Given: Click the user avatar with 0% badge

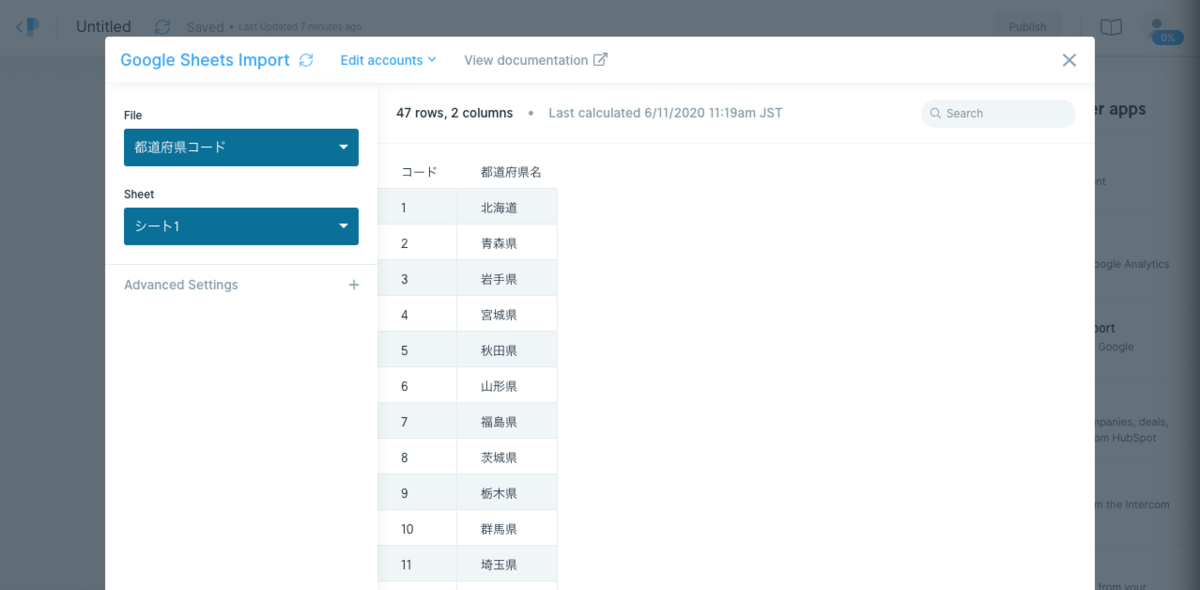Looking at the screenshot, I should tap(1165, 30).
